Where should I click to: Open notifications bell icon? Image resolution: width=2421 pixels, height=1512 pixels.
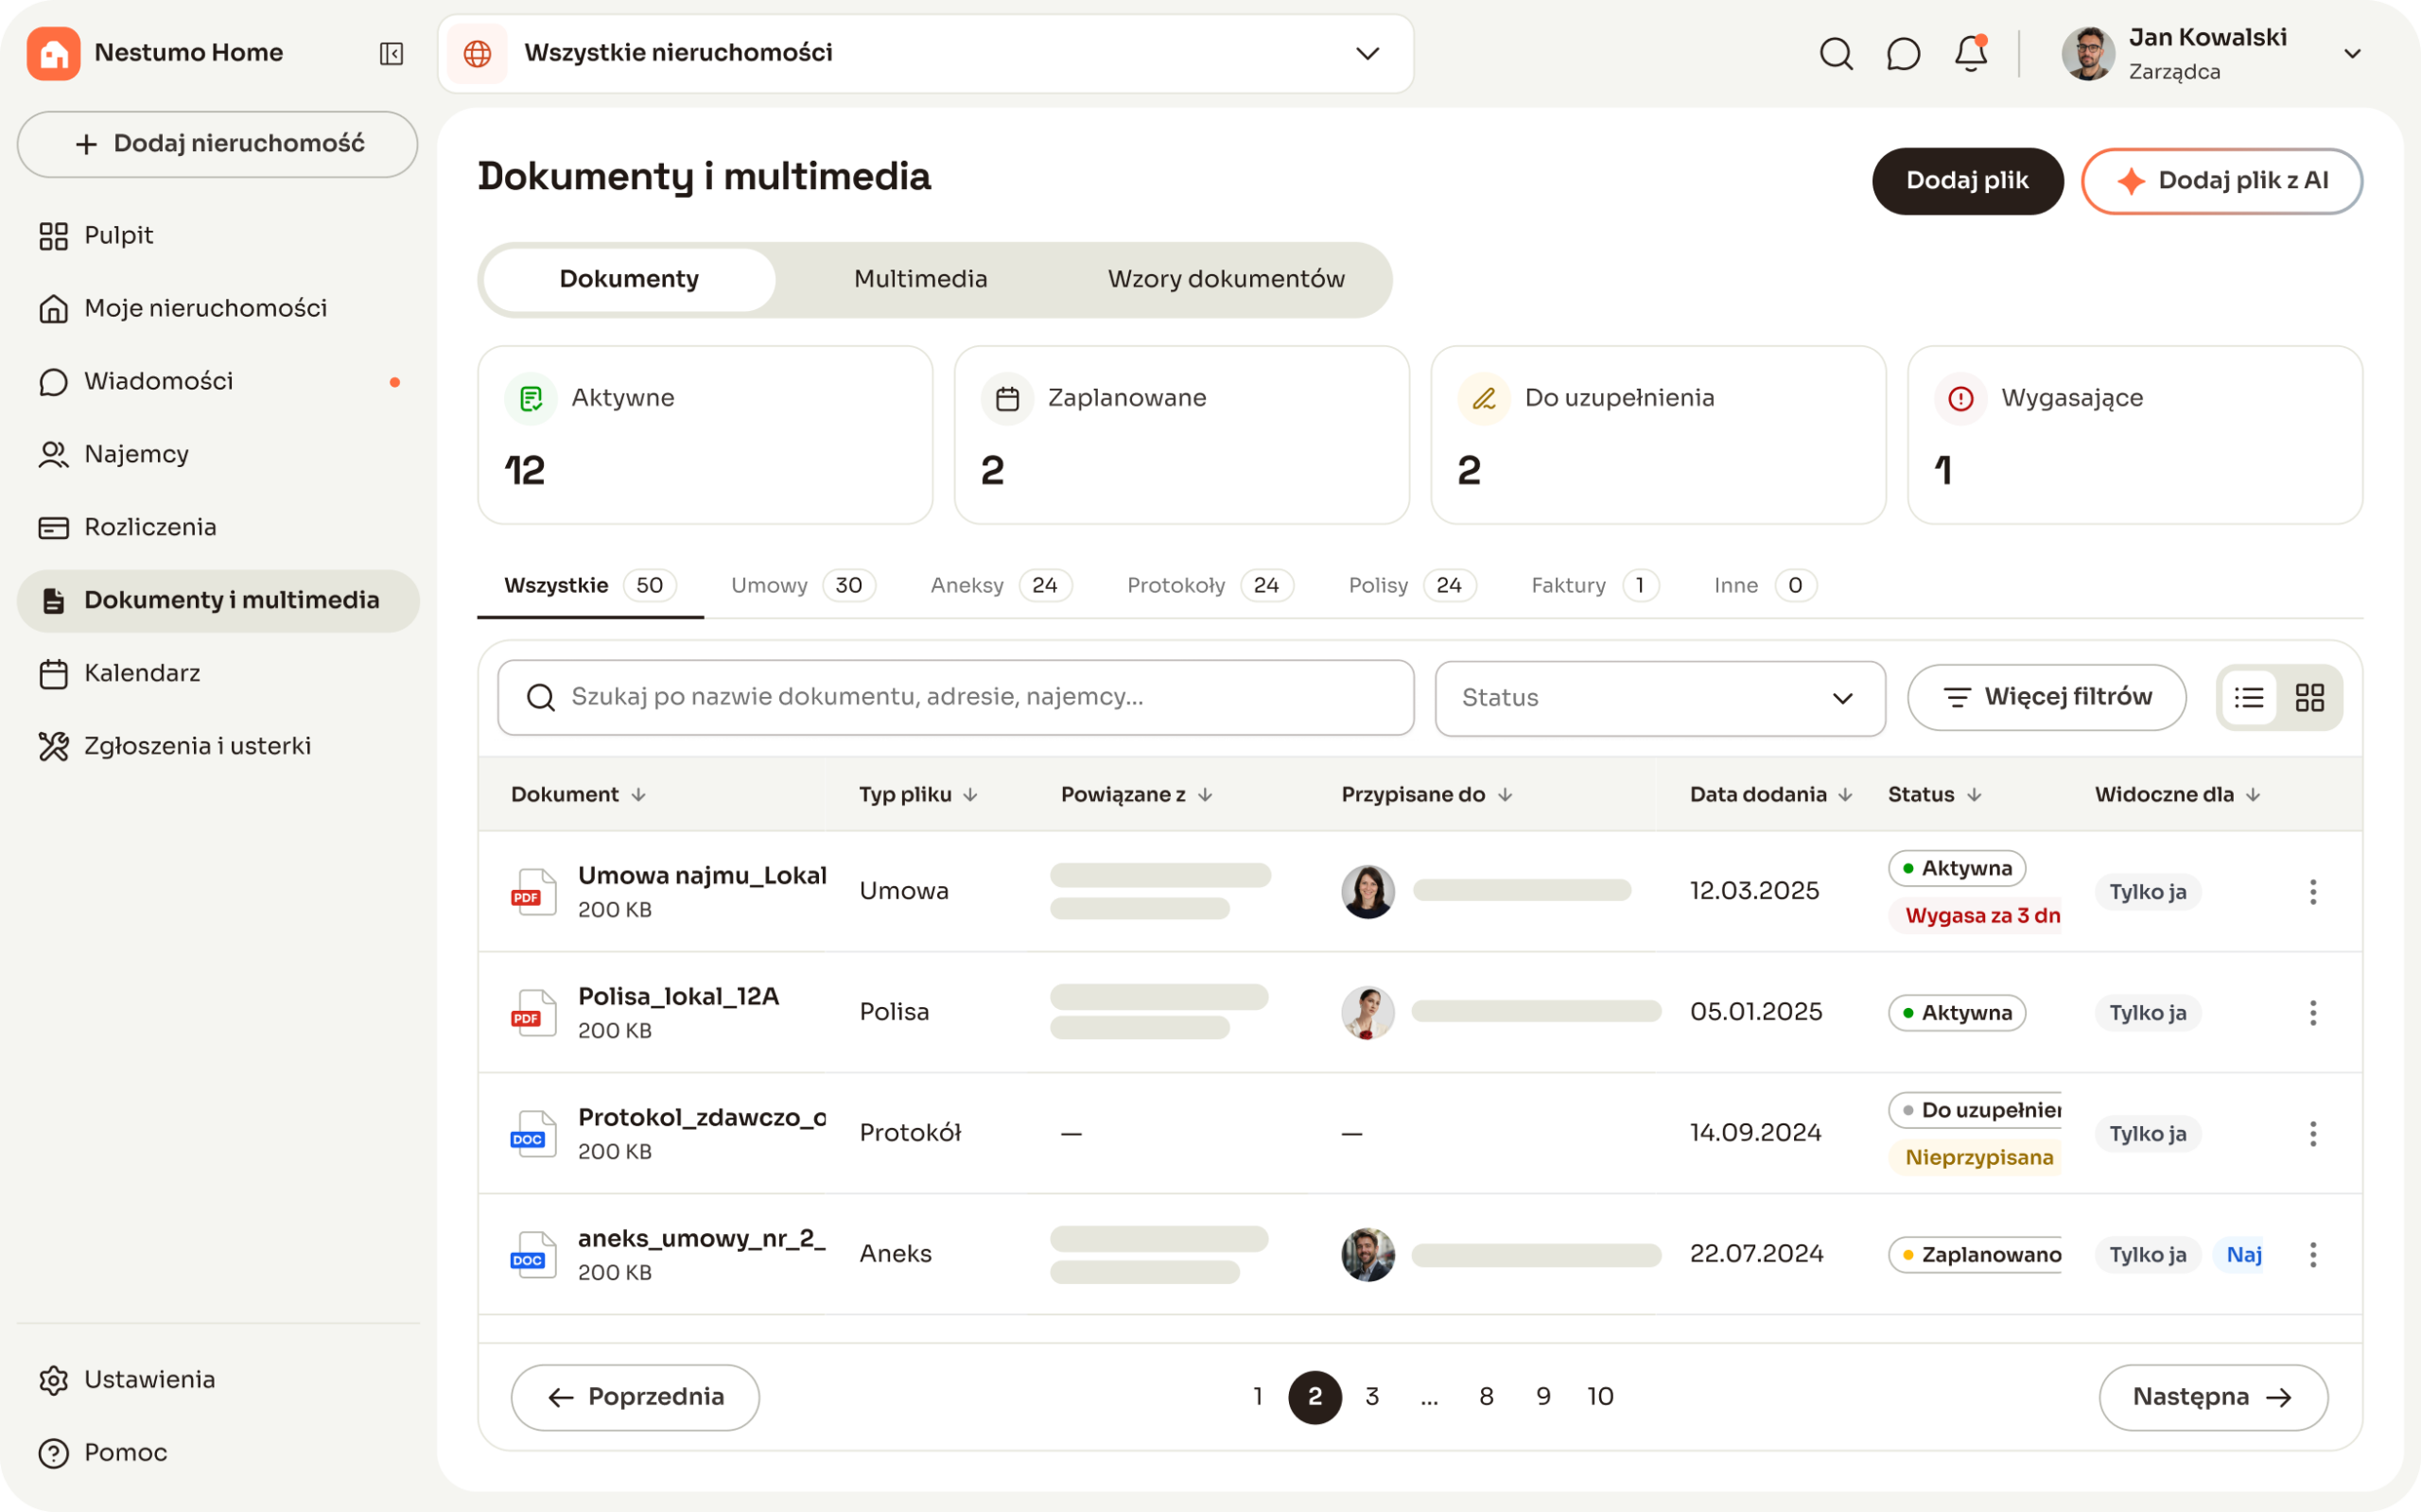[x=1971, y=53]
